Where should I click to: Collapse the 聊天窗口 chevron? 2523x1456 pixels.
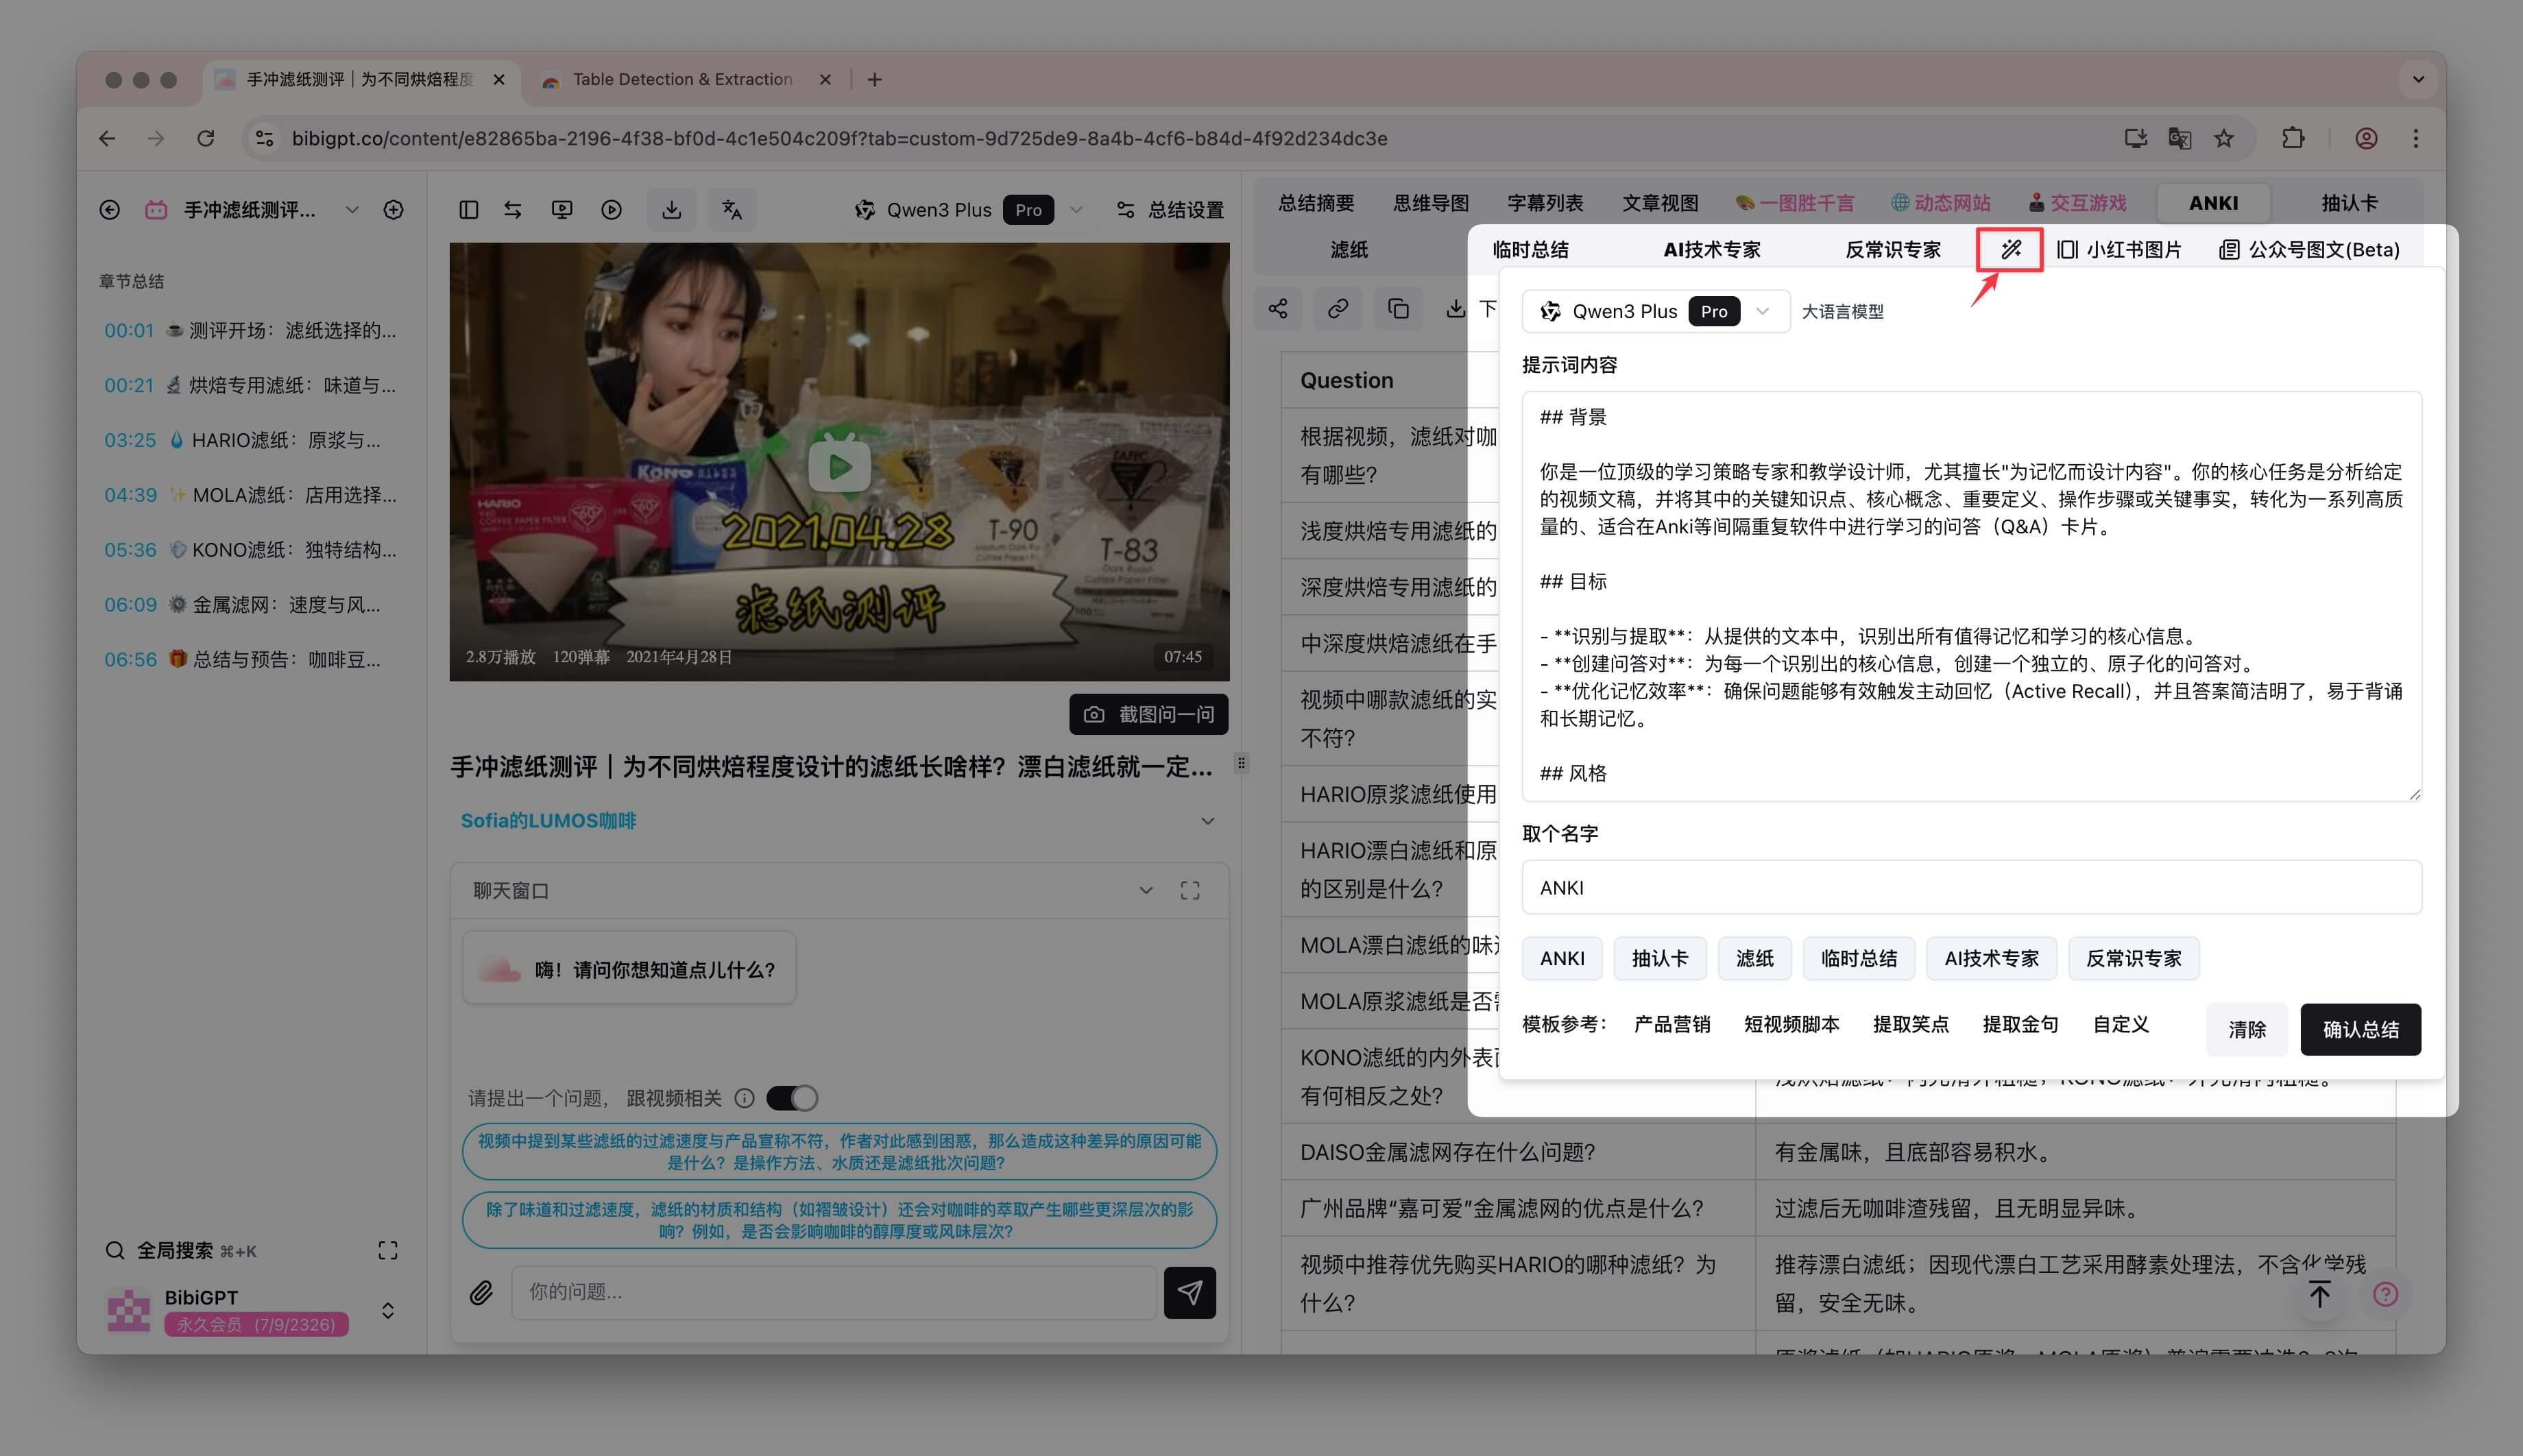1146,890
